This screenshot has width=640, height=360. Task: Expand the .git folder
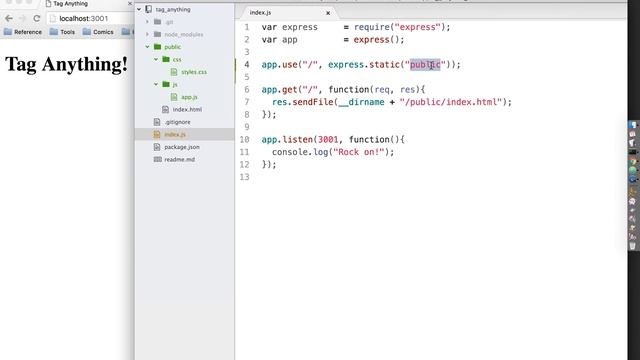click(147, 22)
